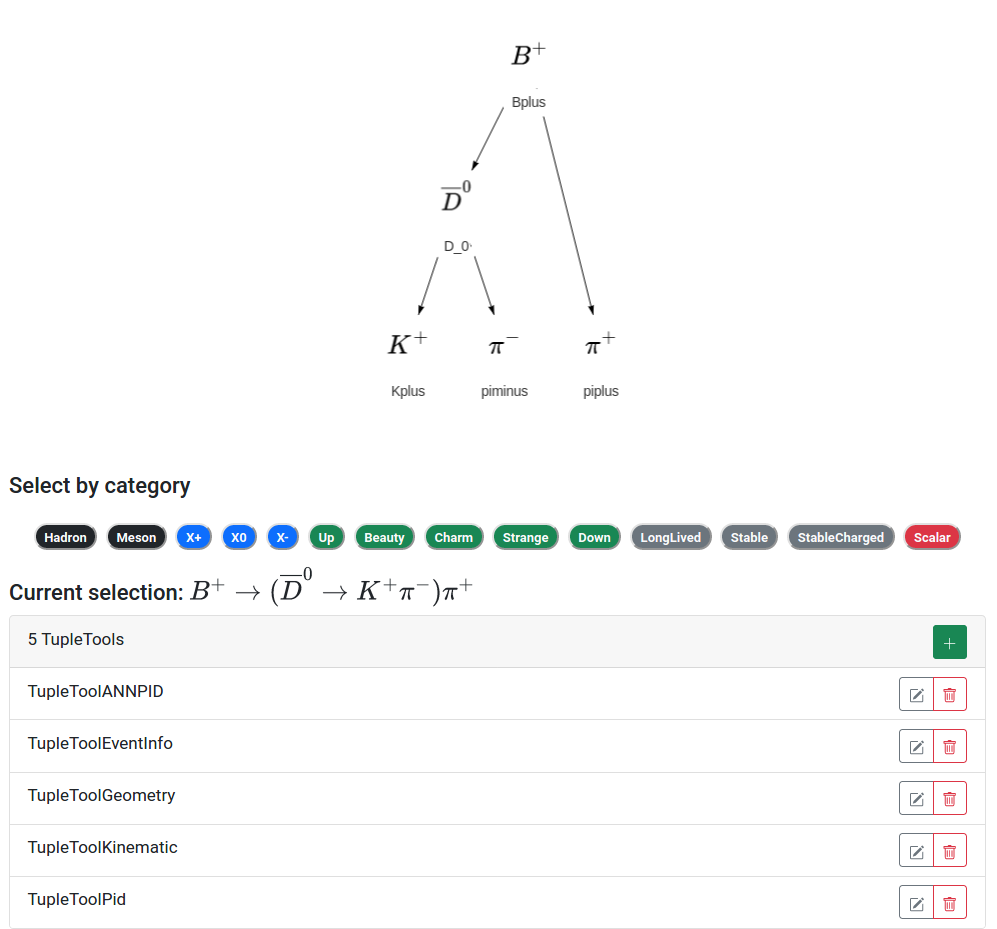Image resolution: width=997 pixels, height=929 pixels.
Task: Edit the TupleToolPid entry
Action: 916,903
